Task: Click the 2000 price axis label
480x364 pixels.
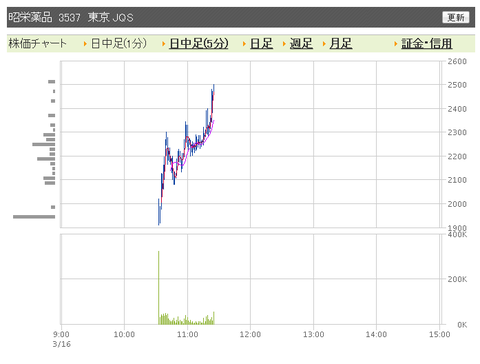Action: [457, 204]
